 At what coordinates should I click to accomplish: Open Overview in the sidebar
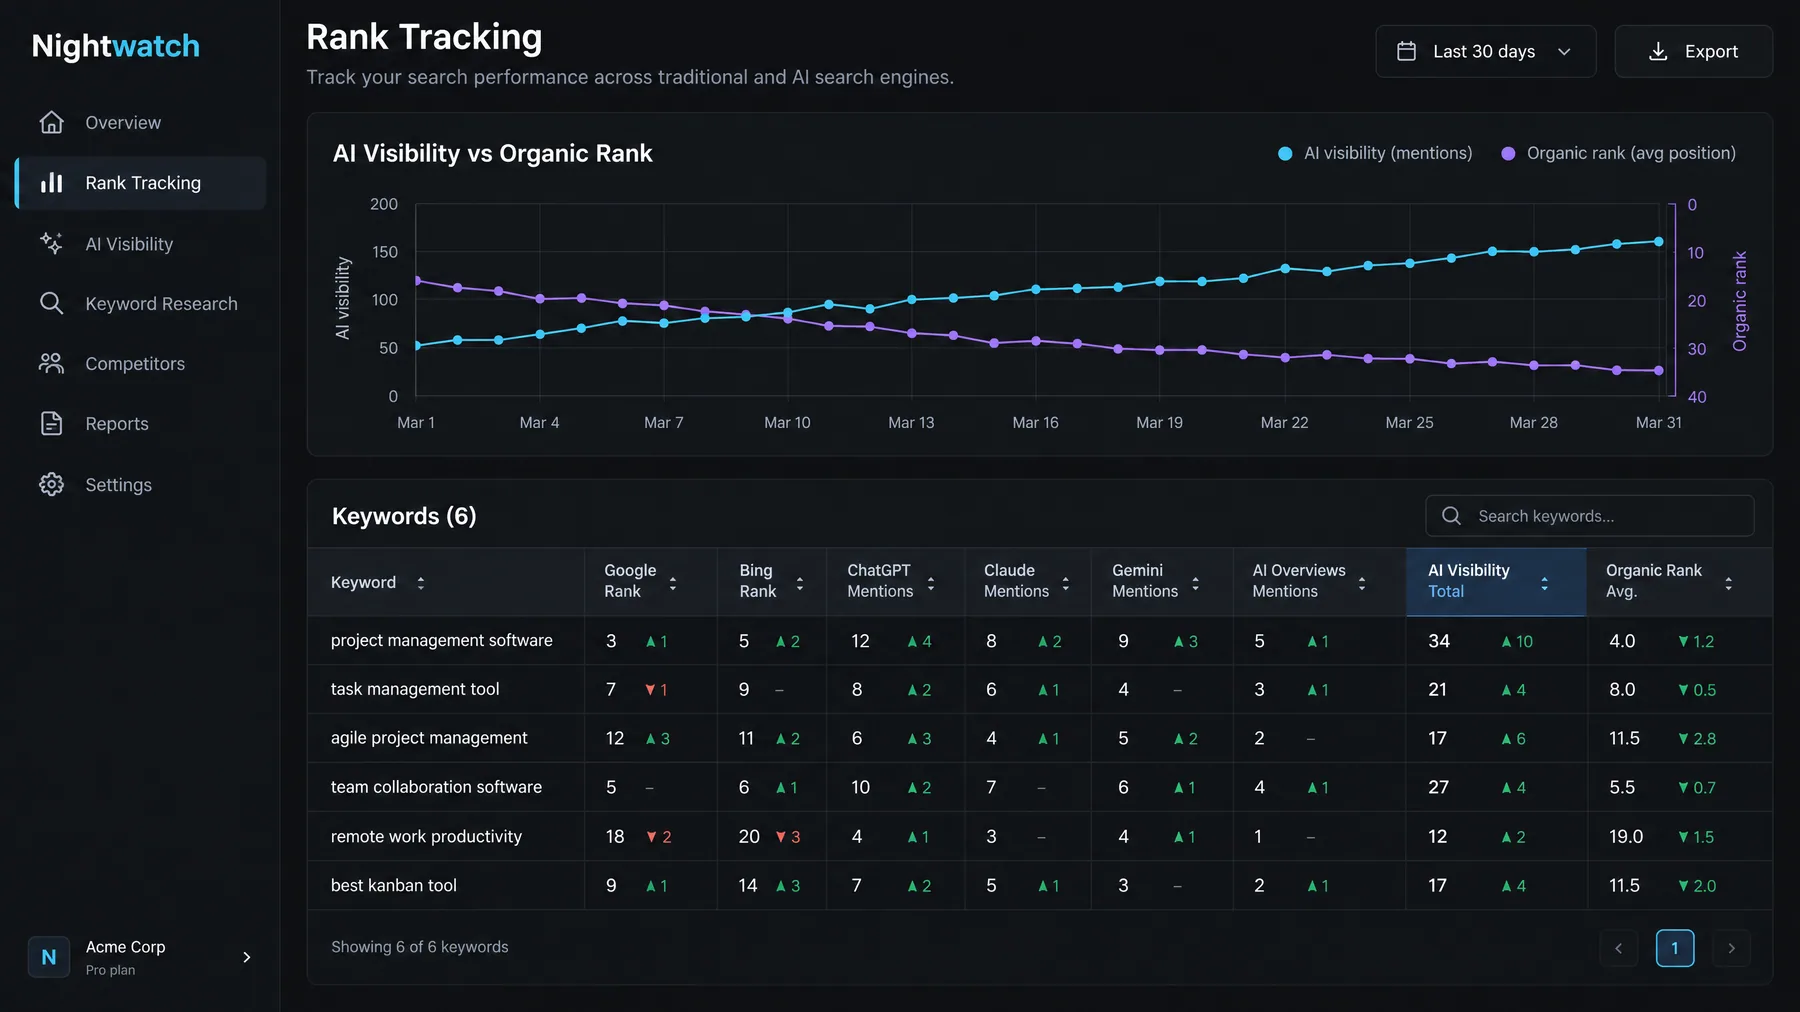click(x=141, y=122)
